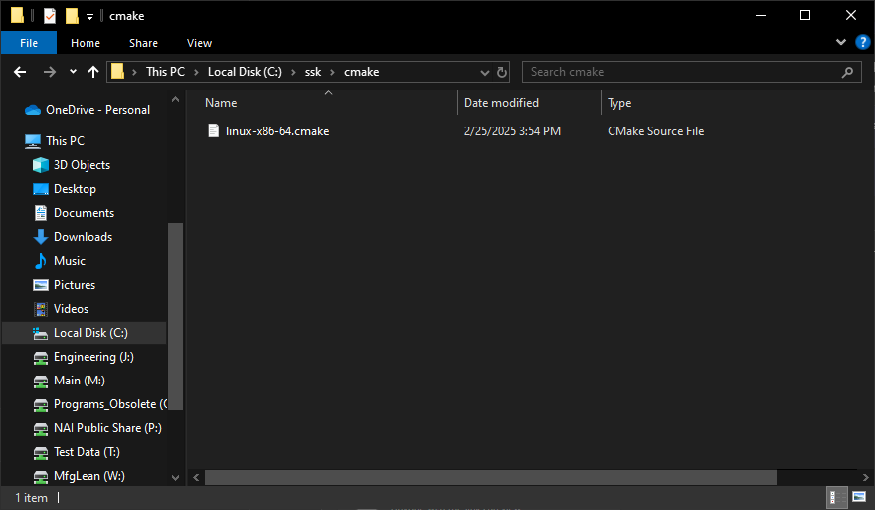Click the address bar folder icon
The height and width of the screenshot is (510, 875).
click(x=117, y=71)
